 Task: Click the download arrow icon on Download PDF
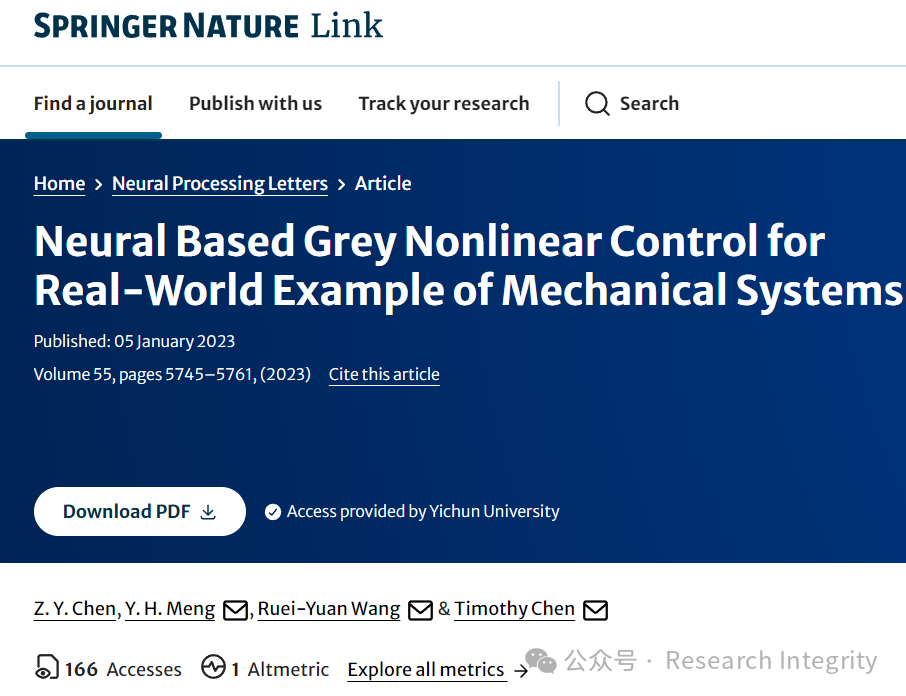(x=208, y=512)
